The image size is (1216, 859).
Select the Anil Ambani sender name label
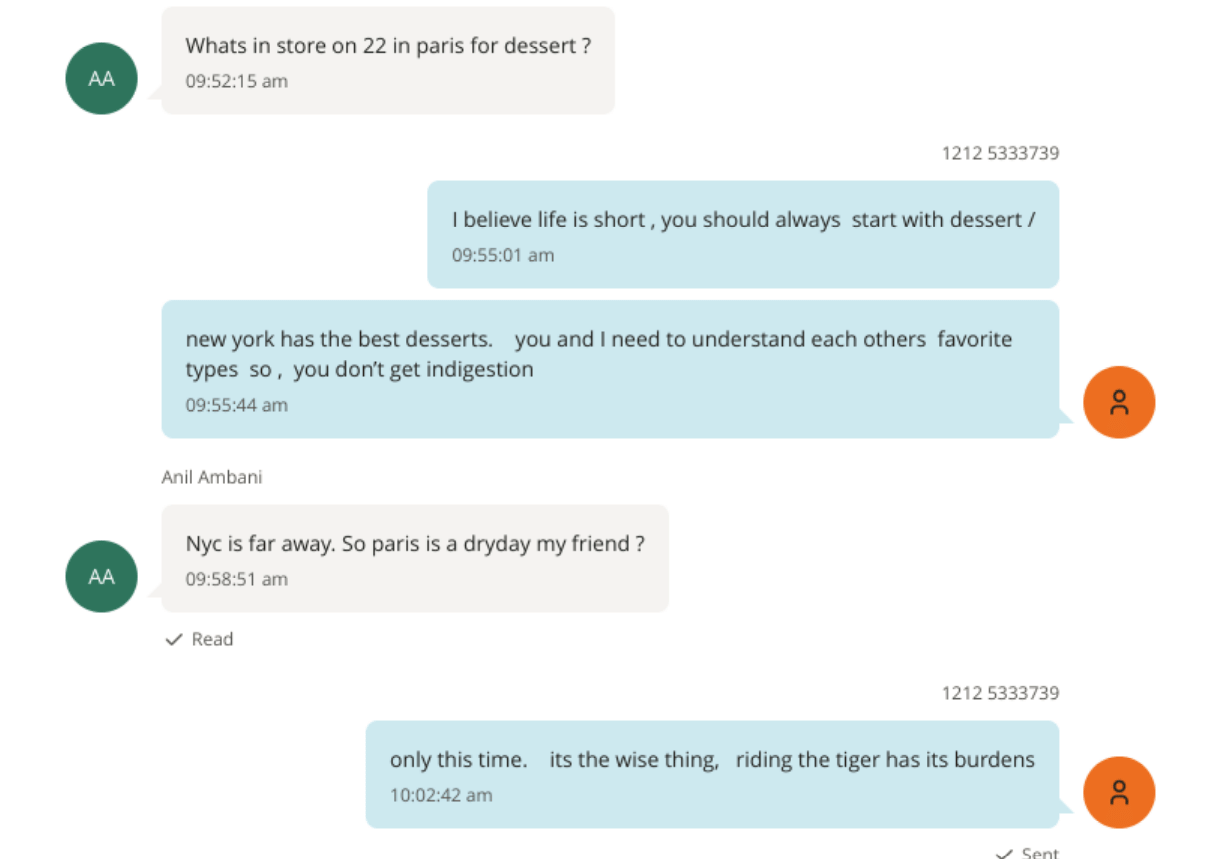(x=210, y=477)
